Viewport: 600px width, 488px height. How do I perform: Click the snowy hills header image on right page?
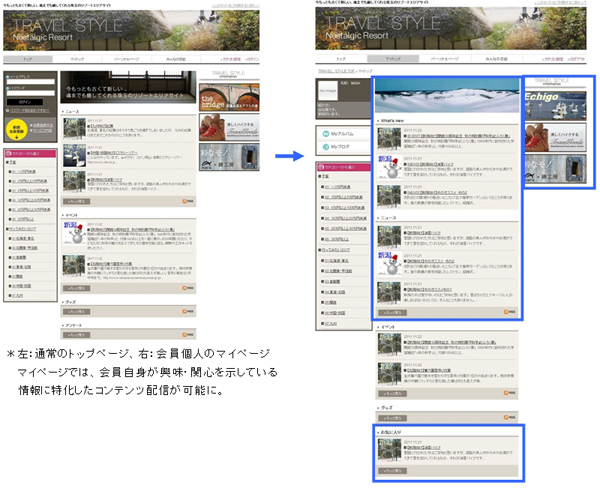447,95
